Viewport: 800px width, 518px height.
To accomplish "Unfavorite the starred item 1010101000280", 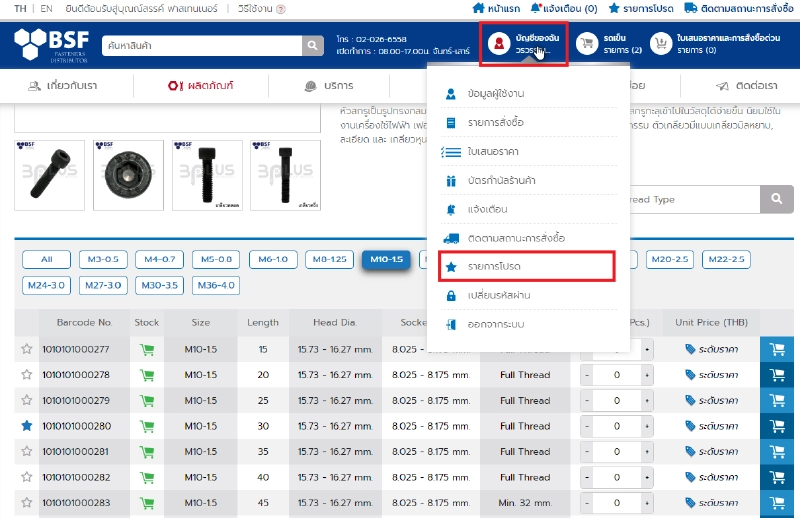I will (x=27, y=426).
